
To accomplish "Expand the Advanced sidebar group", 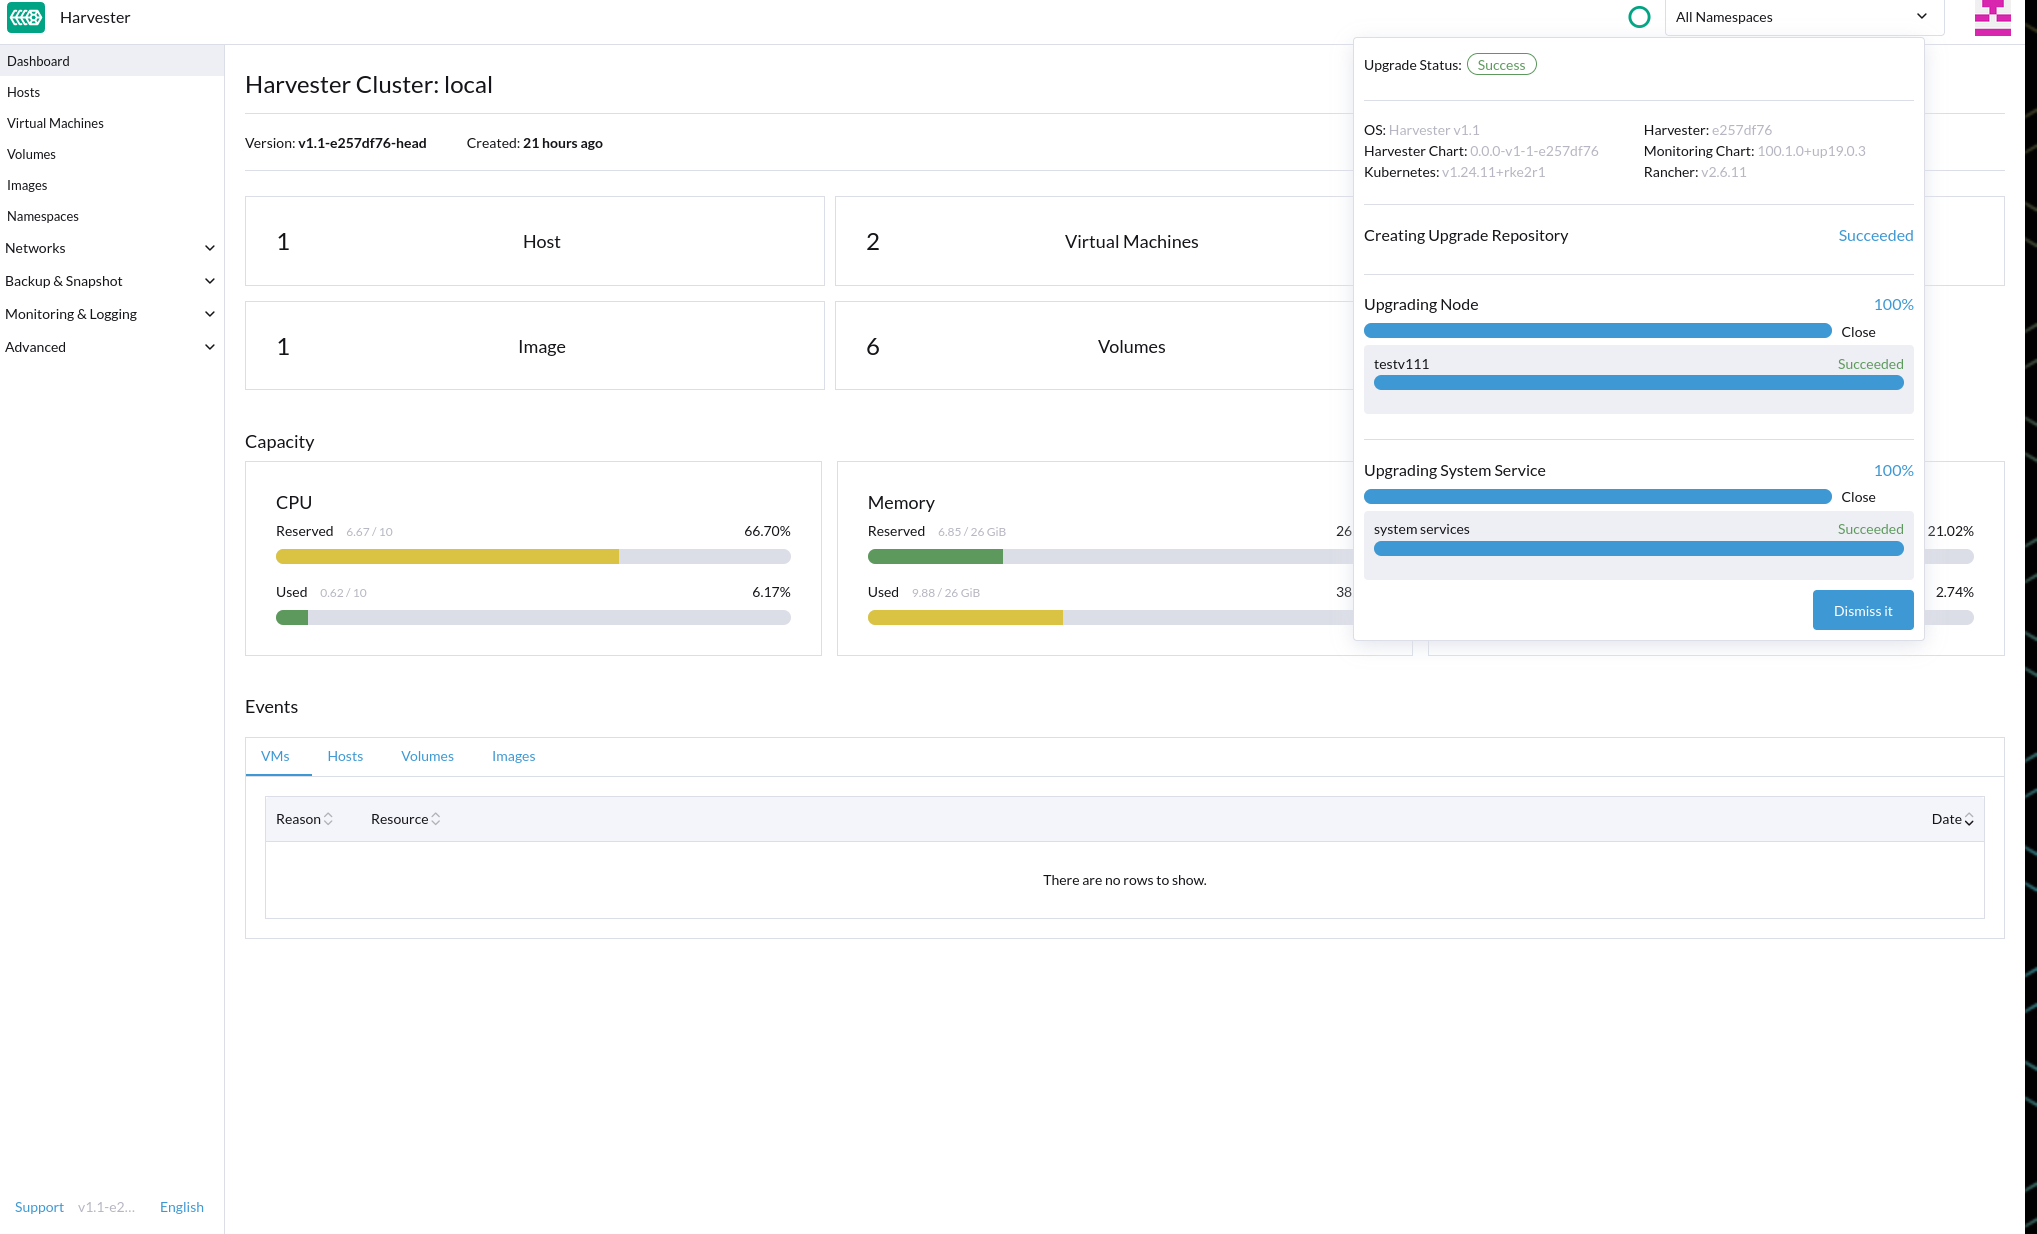I will (x=110, y=347).
